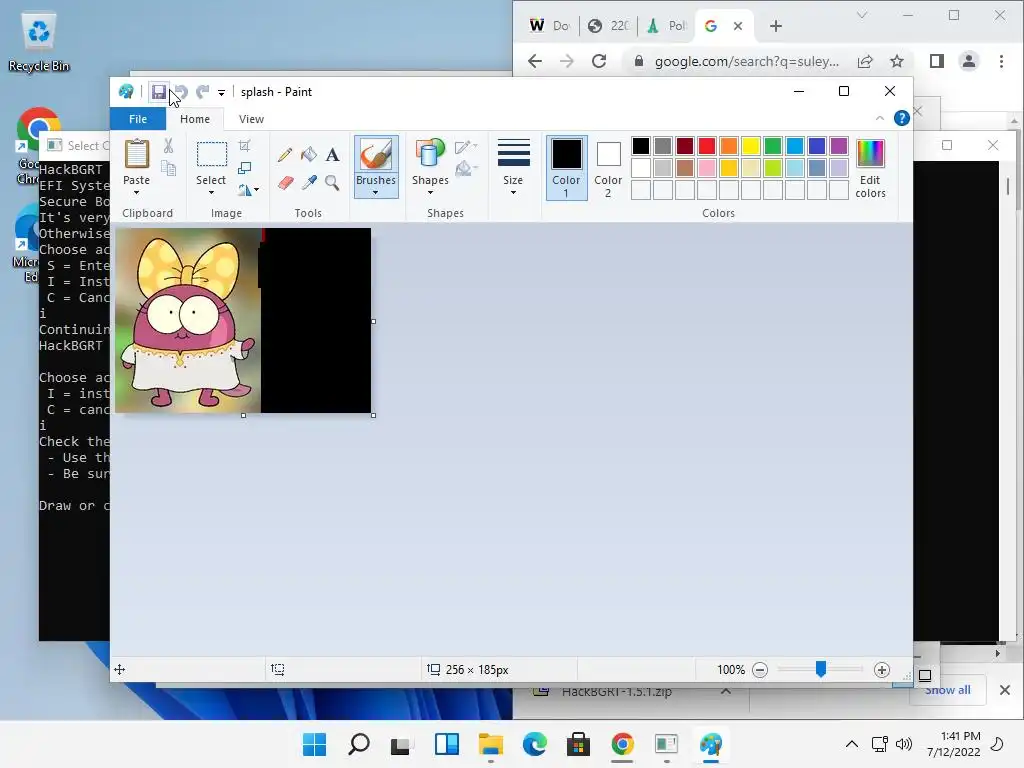The height and width of the screenshot is (768, 1024).
Task: Expand the Shapes dropdown arrow
Action: point(430,192)
